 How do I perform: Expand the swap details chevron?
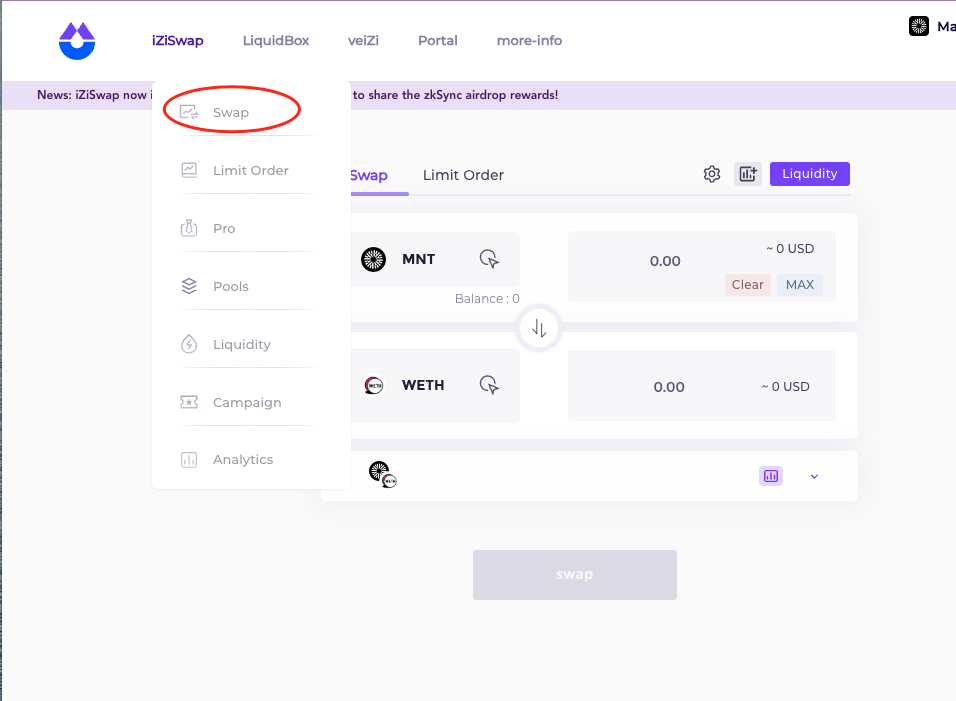click(814, 477)
